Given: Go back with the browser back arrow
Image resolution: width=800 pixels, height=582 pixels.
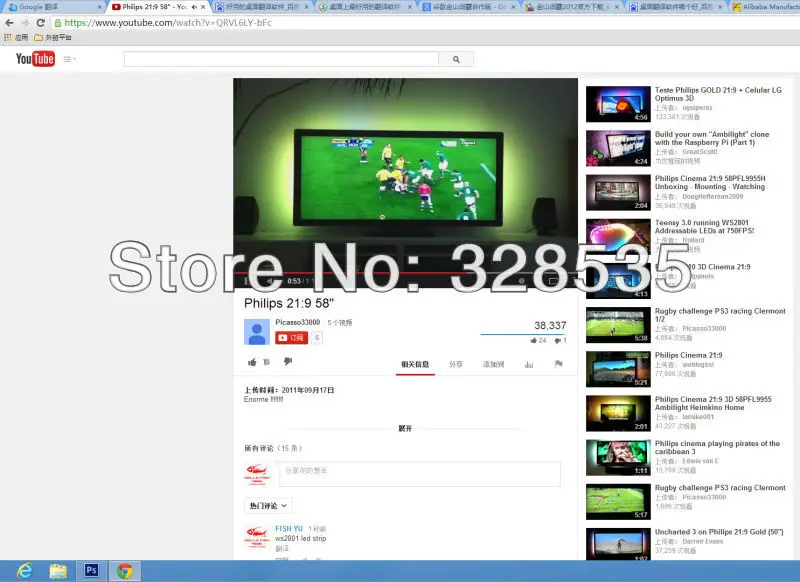Looking at the screenshot, I should 9,23.
